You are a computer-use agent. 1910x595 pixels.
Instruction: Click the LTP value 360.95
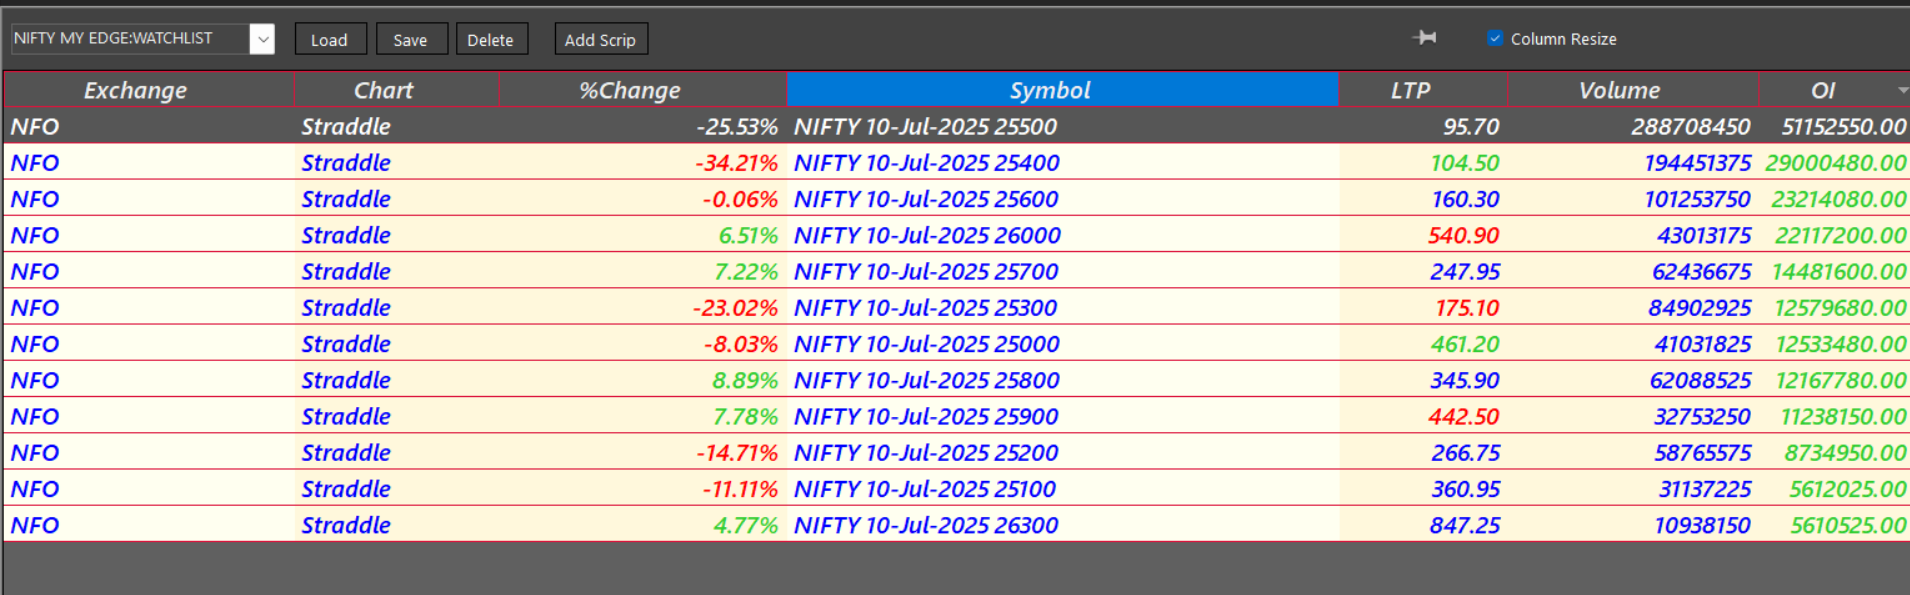coord(1465,489)
